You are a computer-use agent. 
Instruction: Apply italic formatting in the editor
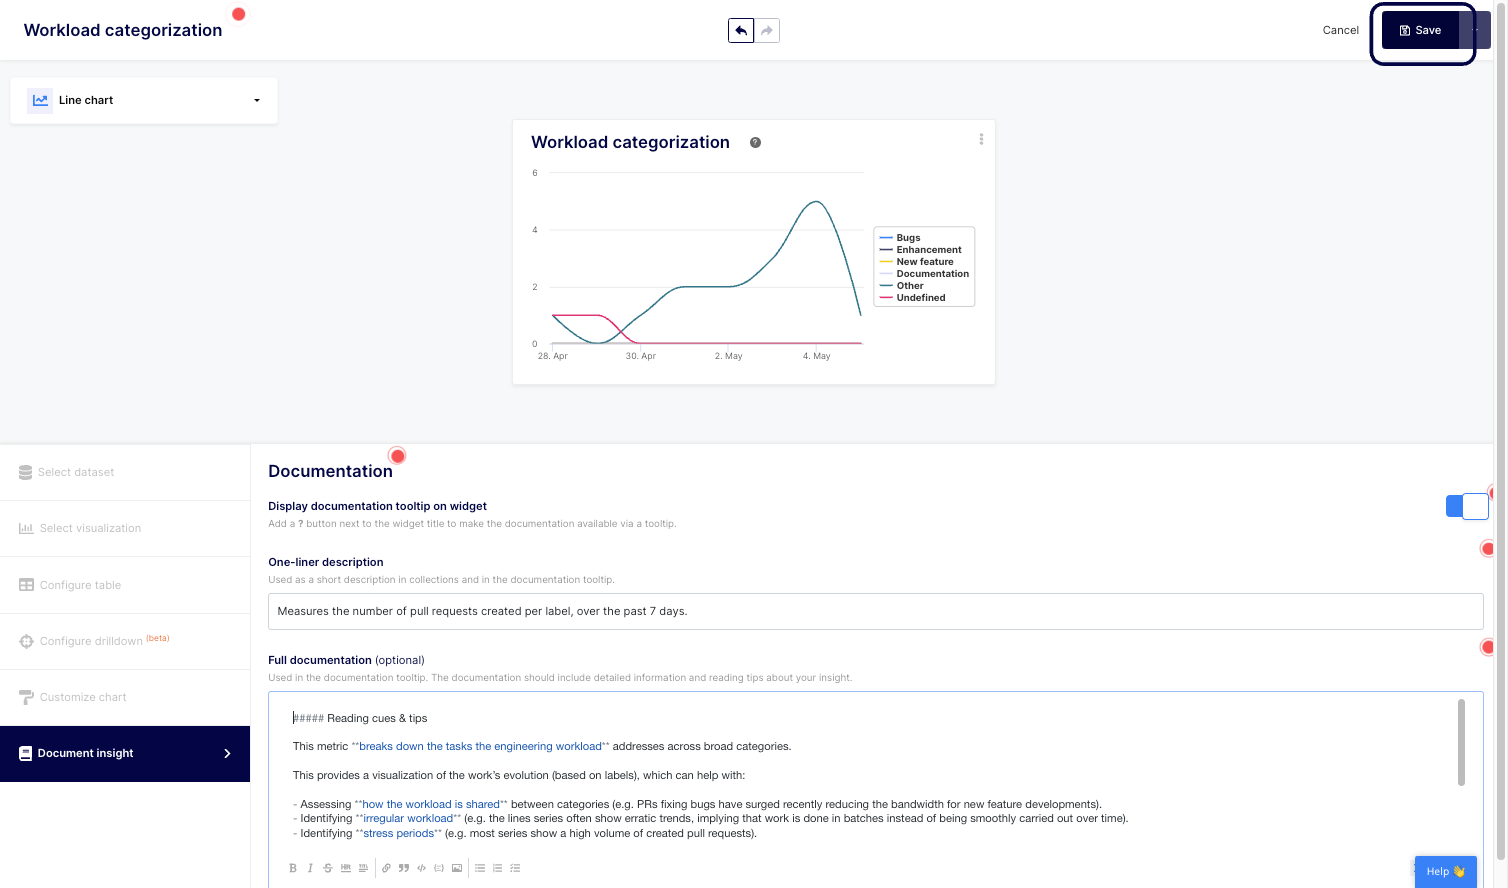click(x=310, y=868)
